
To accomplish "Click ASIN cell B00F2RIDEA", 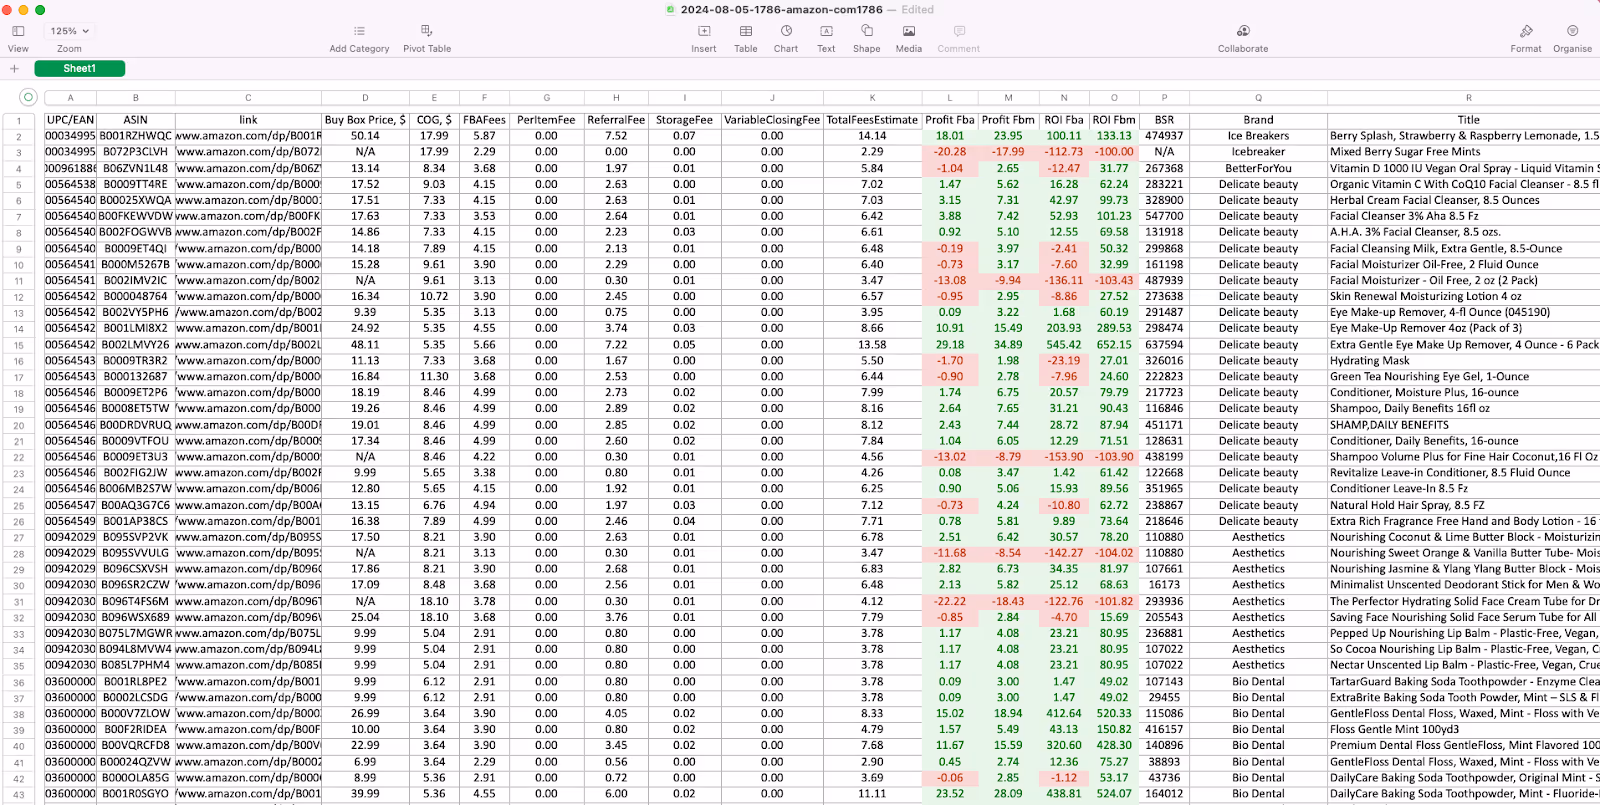I will pyautogui.click(x=135, y=729).
